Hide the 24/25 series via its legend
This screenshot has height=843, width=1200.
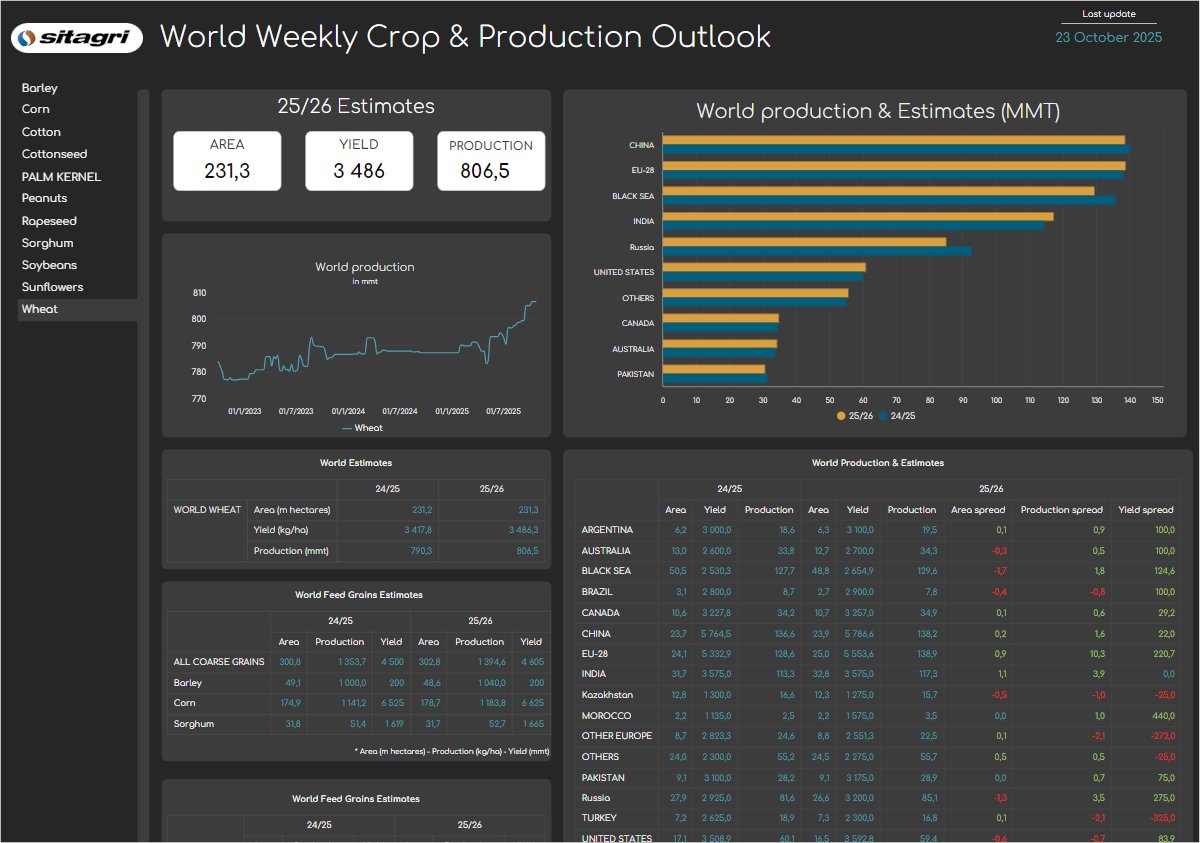pos(899,415)
